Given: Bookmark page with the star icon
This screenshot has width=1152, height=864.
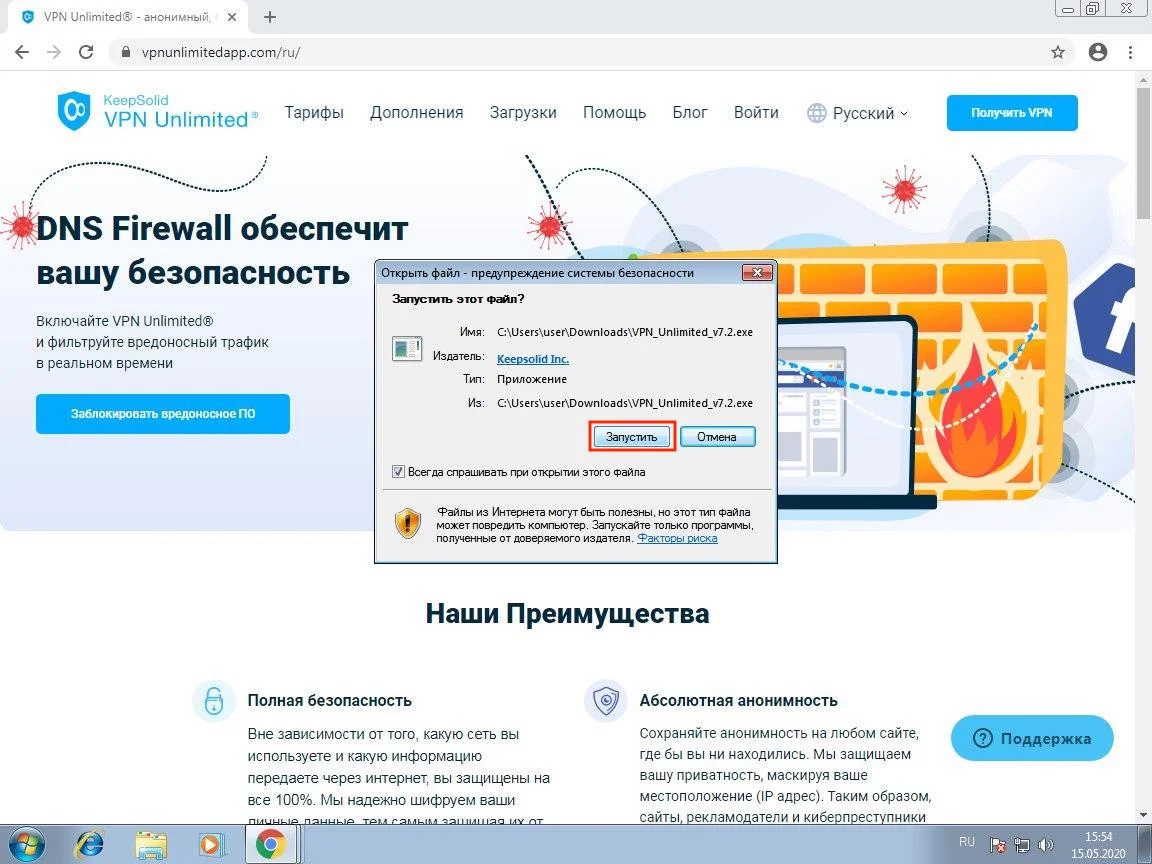Looking at the screenshot, I should tap(1058, 52).
